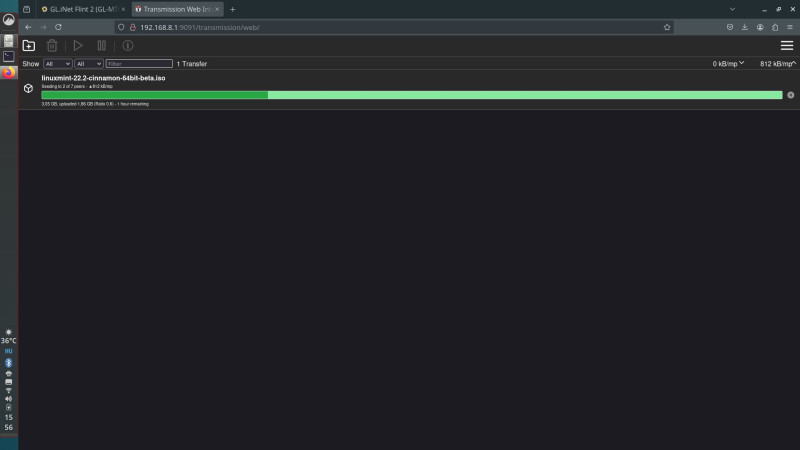800x450 pixels.
Task: Open the Pocket save icon
Action: (730, 28)
